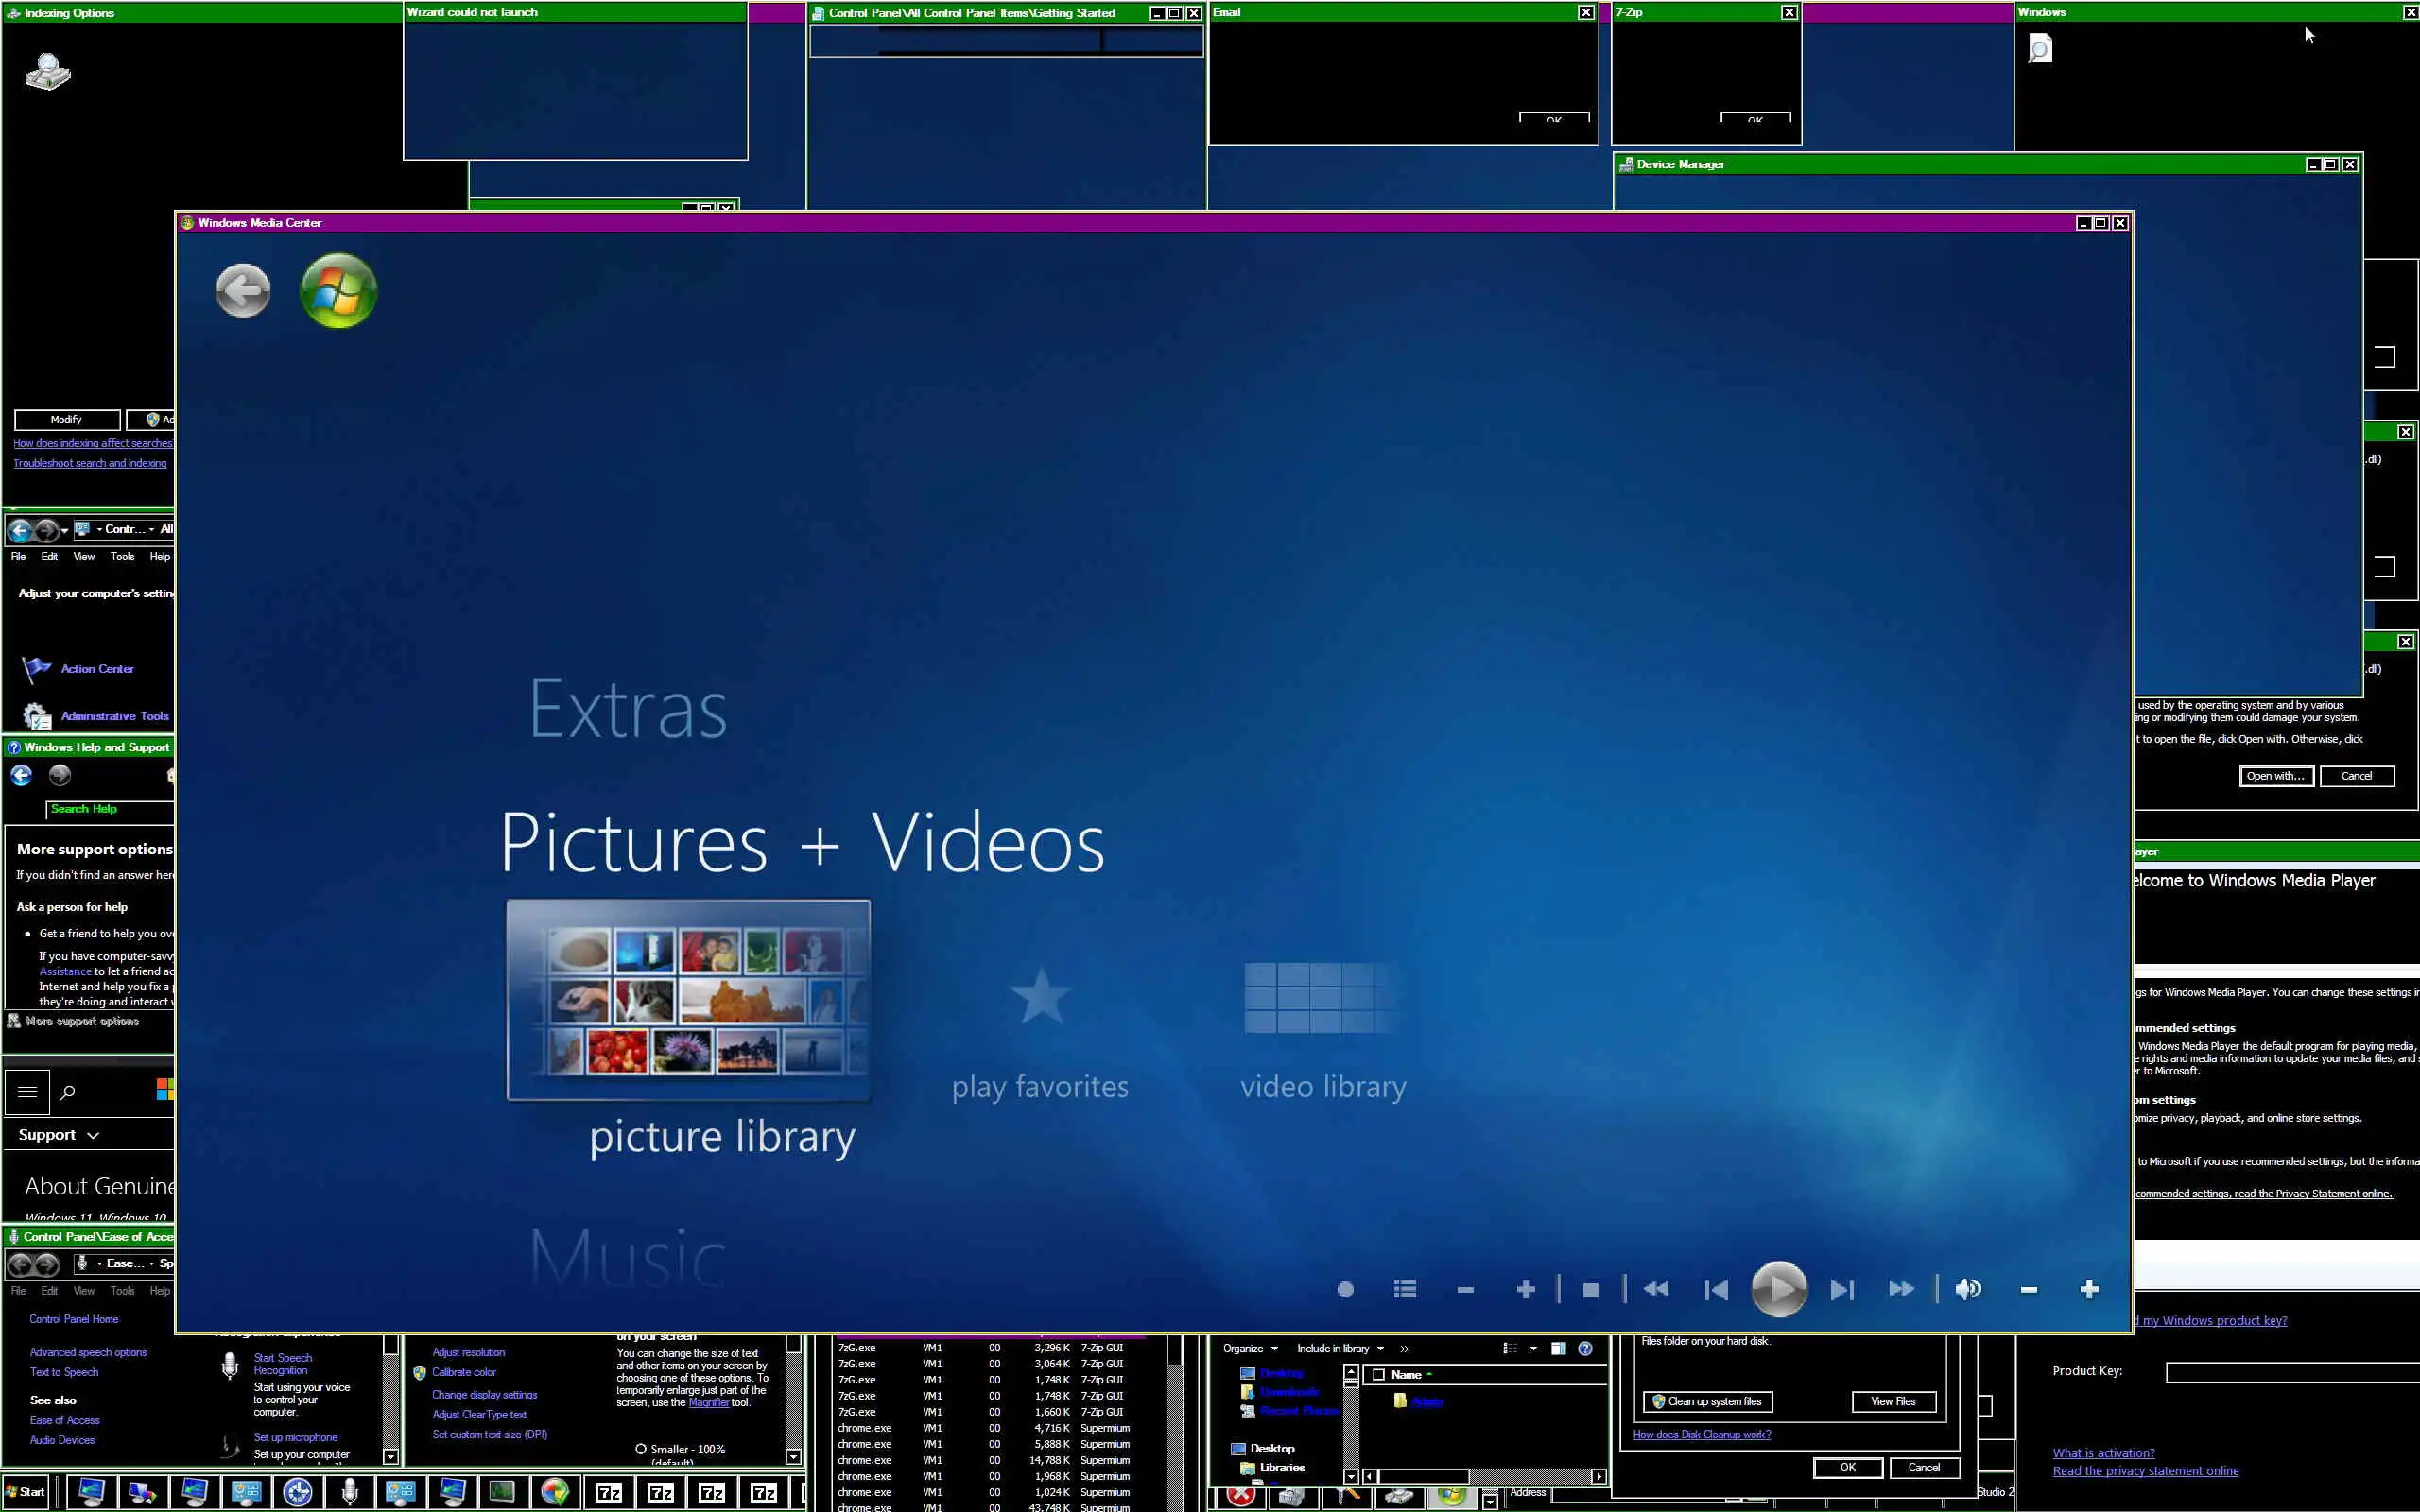Click the stop playback square

1590,1290
